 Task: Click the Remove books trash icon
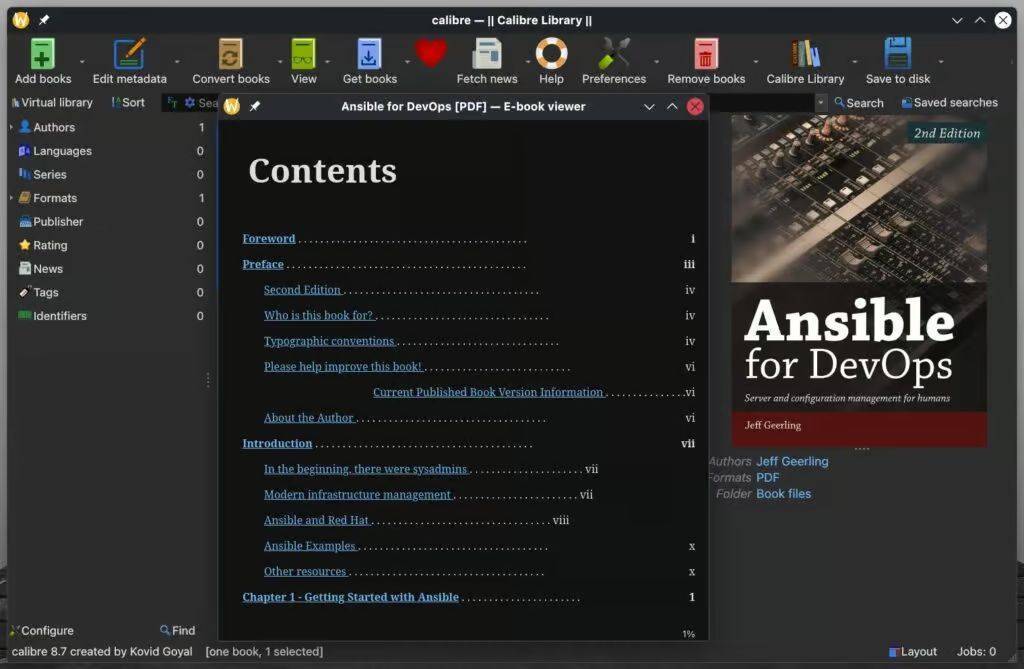(706, 54)
